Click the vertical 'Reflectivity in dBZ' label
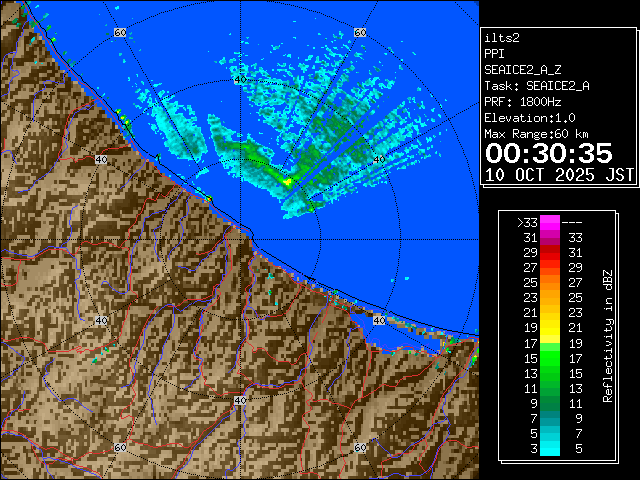This screenshot has height=480, width=640. (x=607, y=335)
